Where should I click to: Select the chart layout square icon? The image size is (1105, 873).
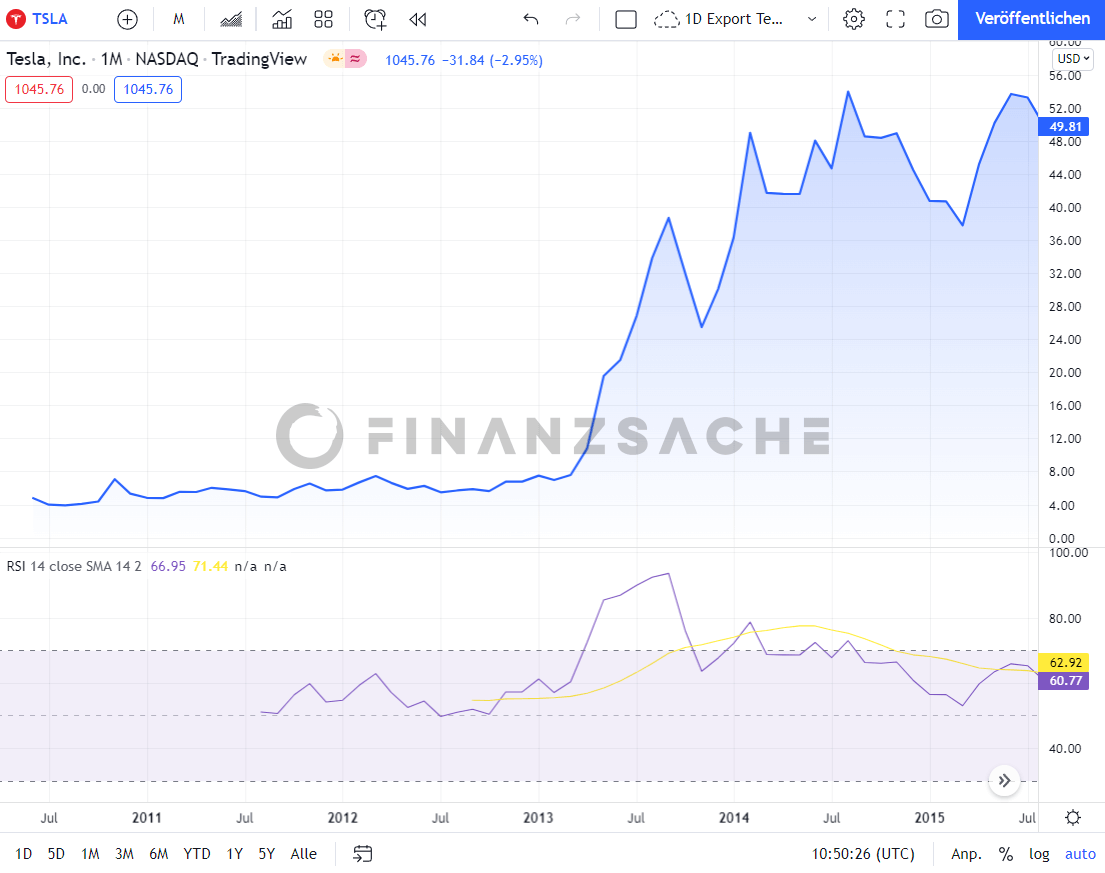(626, 20)
